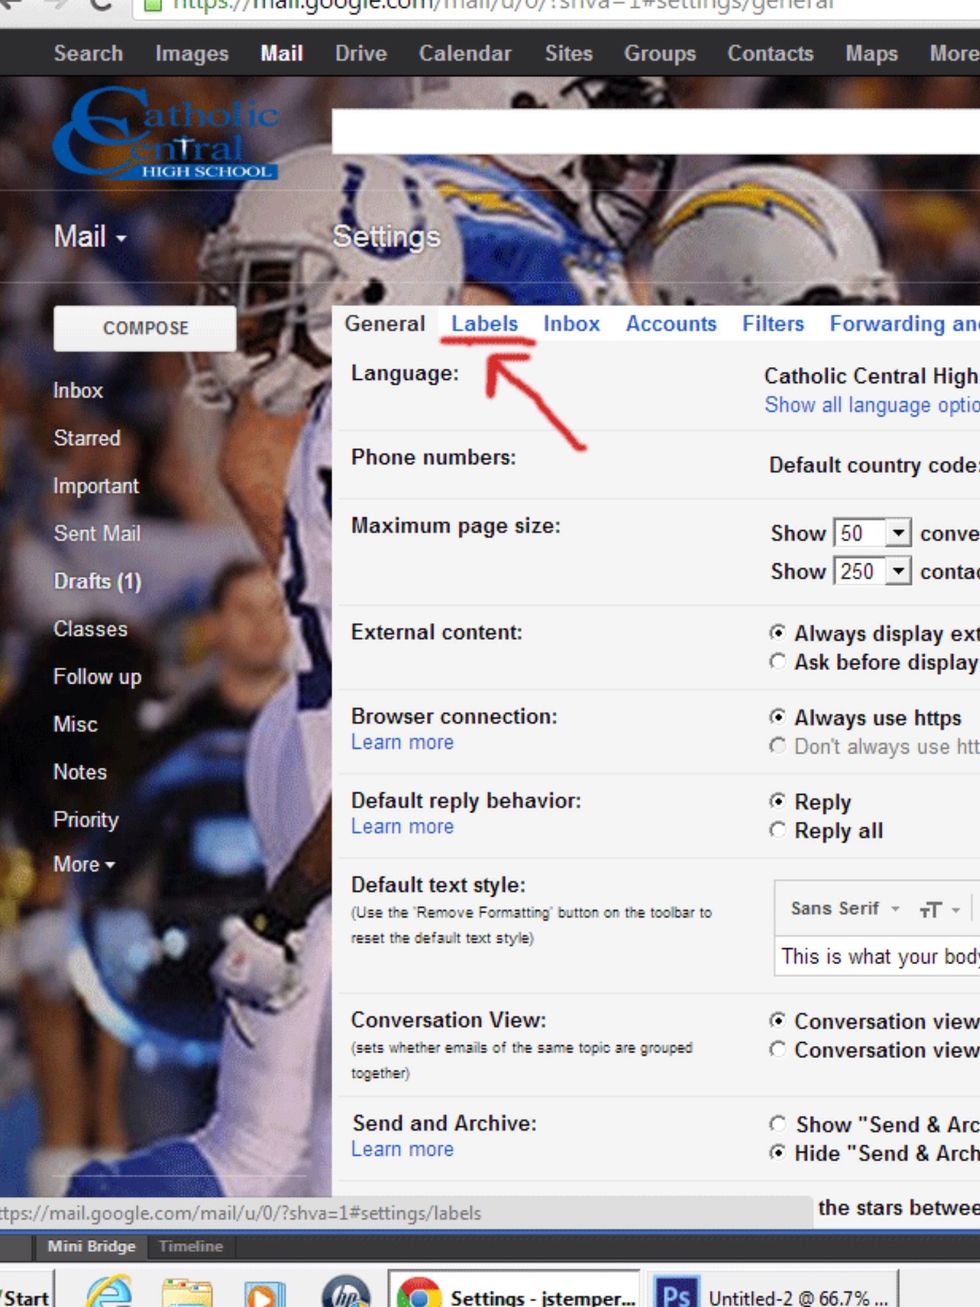Viewport: 980px width, 1307px height.
Task: Expand the Sans Serif font dropdown
Action: [844, 908]
